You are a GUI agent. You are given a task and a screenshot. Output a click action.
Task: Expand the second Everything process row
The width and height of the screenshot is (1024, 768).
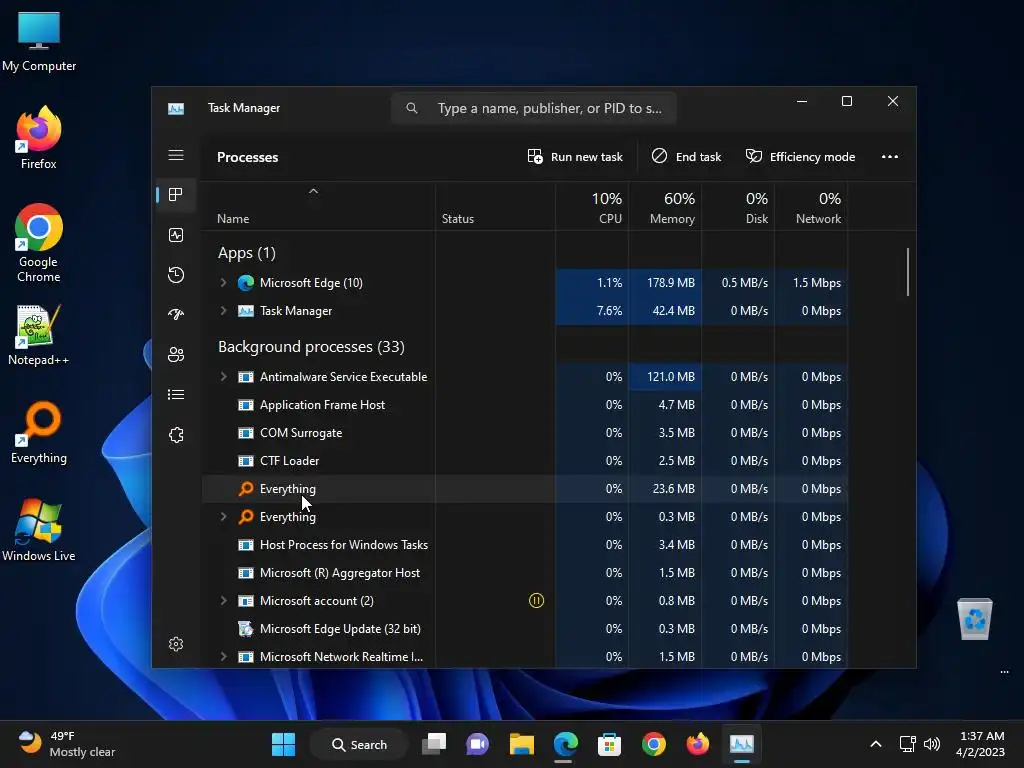tap(223, 517)
